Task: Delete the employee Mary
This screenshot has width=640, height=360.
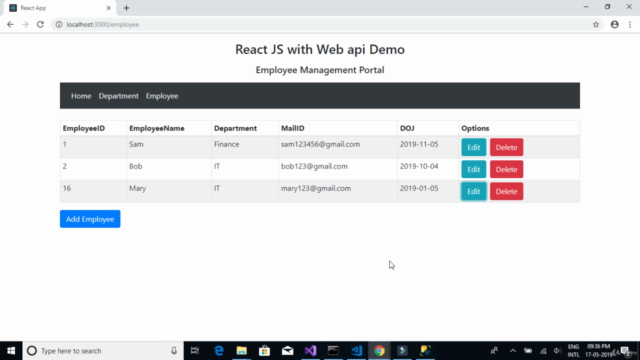Action: (507, 191)
